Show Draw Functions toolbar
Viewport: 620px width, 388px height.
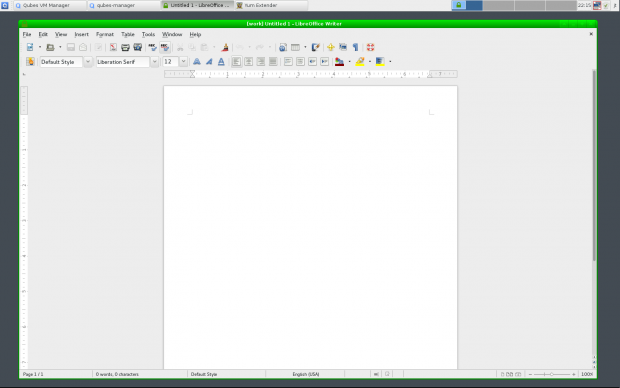point(316,47)
